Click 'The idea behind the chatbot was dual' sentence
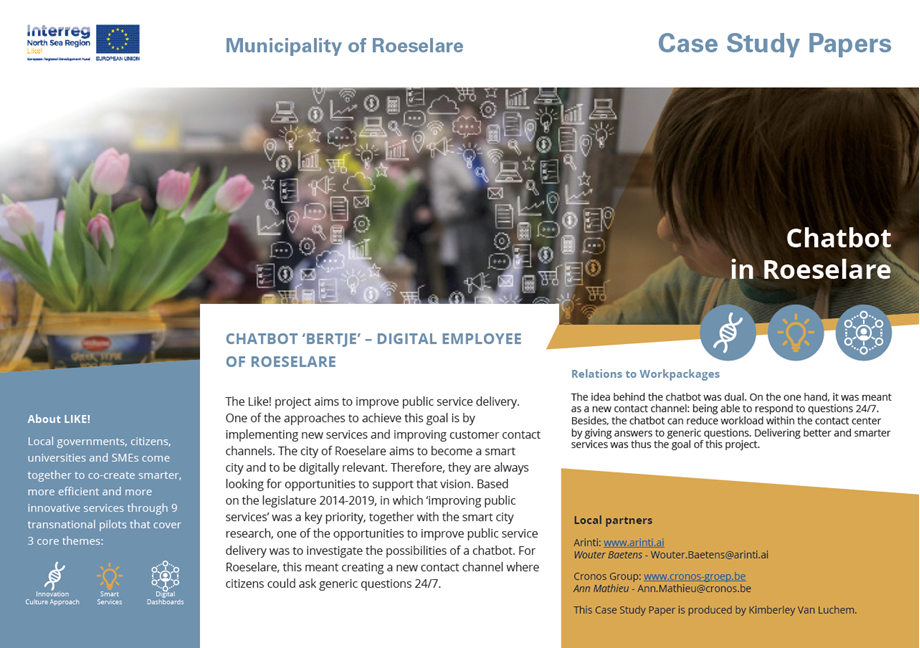The height and width of the screenshot is (648, 920). click(658, 397)
